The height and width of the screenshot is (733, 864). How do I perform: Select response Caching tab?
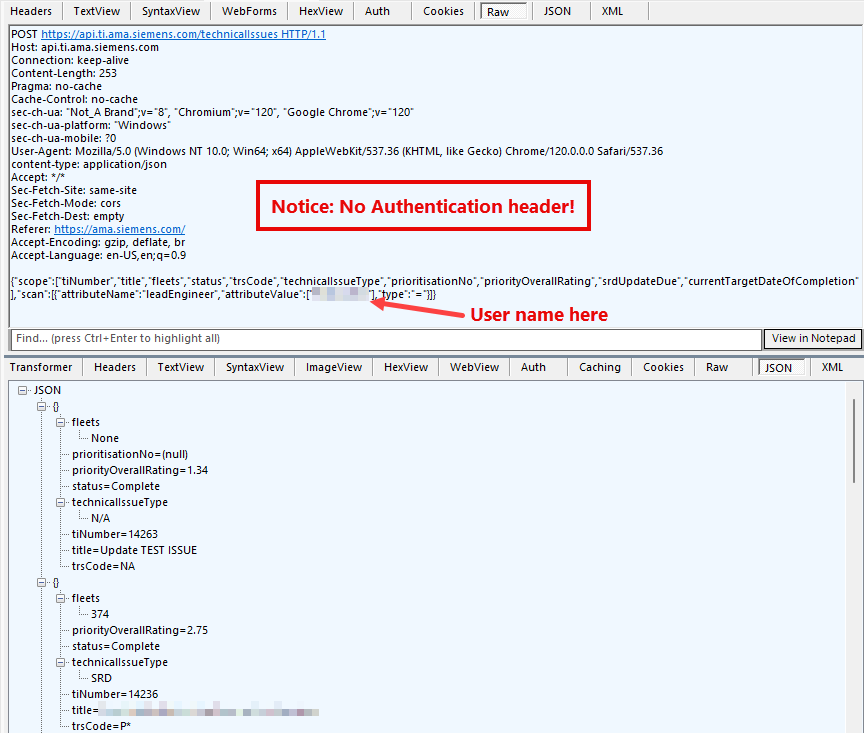(x=600, y=367)
